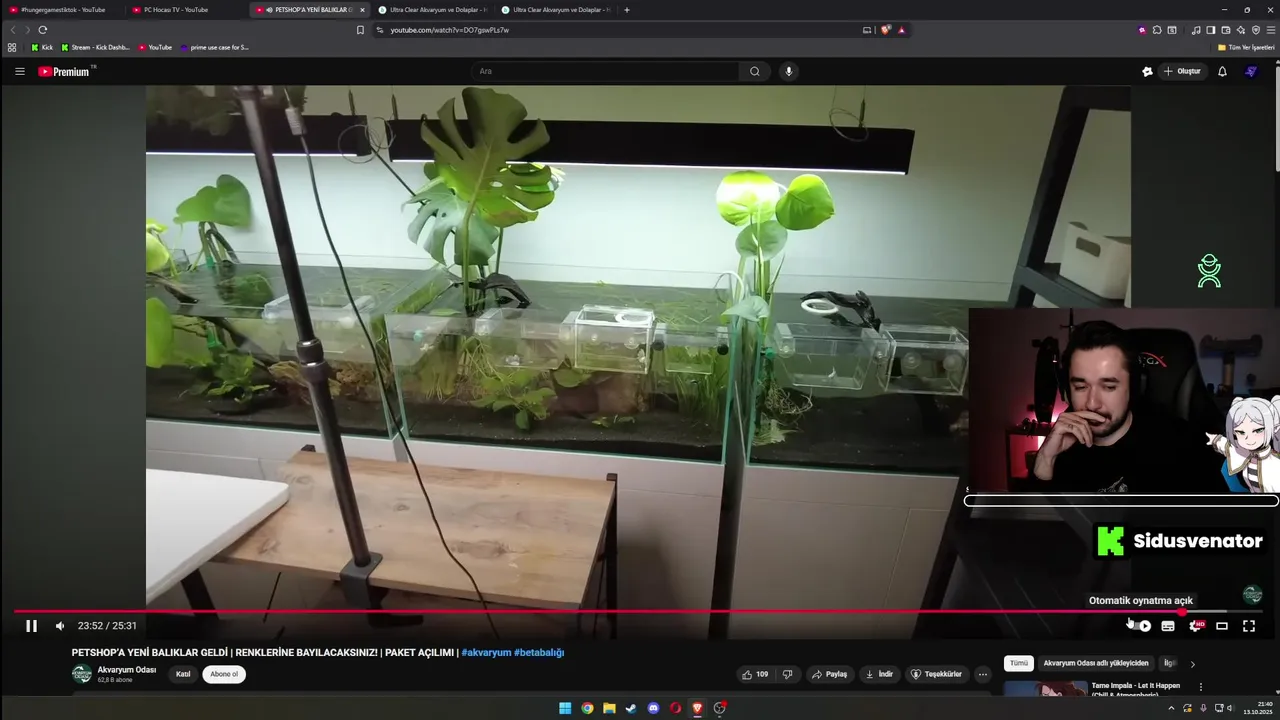Open the HD settings gear in player
The image size is (1280, 720).
pos(1195,626)
